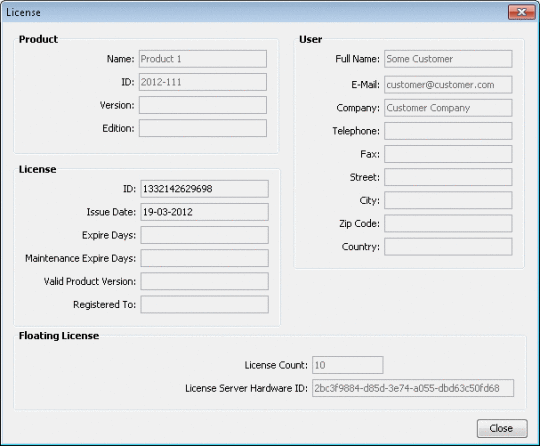Focus the Maintenance Expire Days field

pyautogui.click(x=204, y=258)
